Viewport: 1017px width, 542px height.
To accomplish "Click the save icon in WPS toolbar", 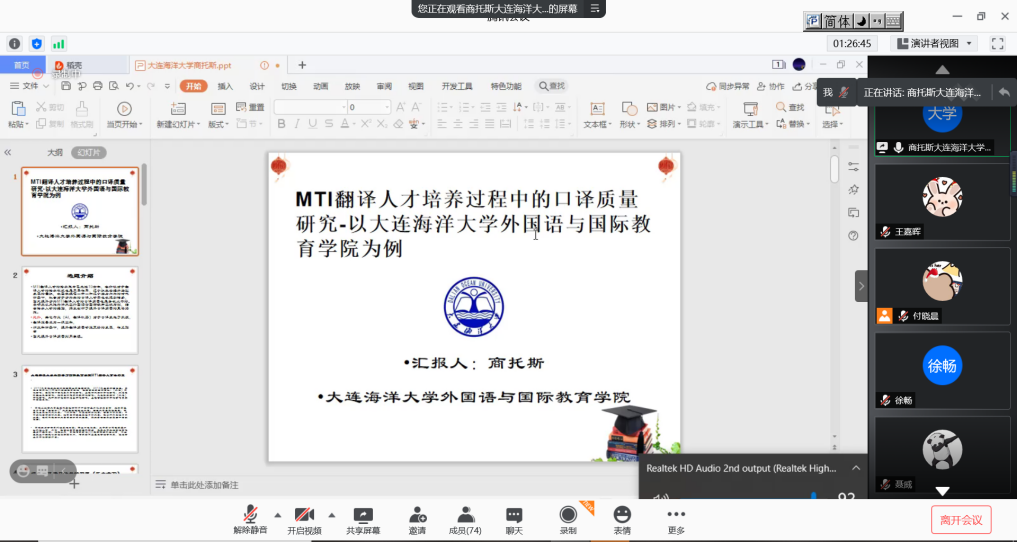I will point(66,86).
